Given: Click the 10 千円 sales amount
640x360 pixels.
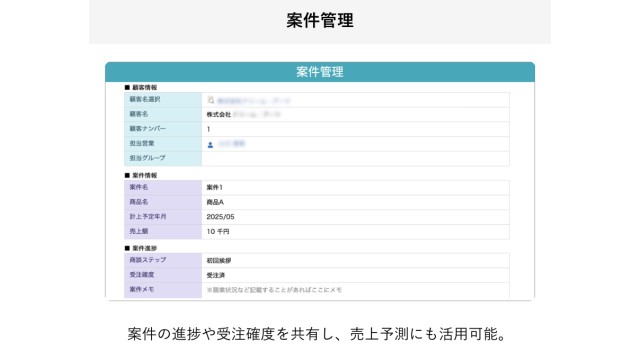Looking at the screenshot, I should pos(218,231).
